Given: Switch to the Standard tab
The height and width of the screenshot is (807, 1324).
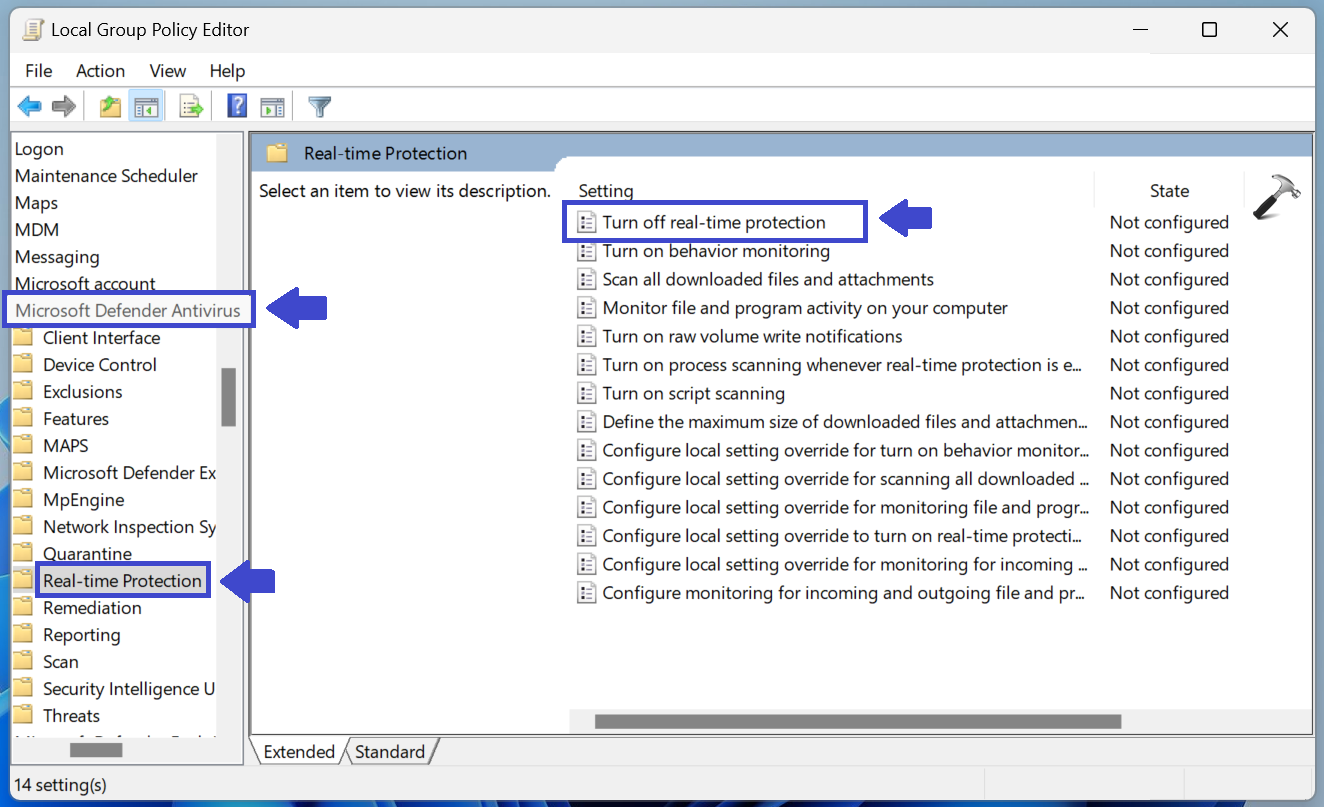Looking at the screenshot, I should pos(391,751).
